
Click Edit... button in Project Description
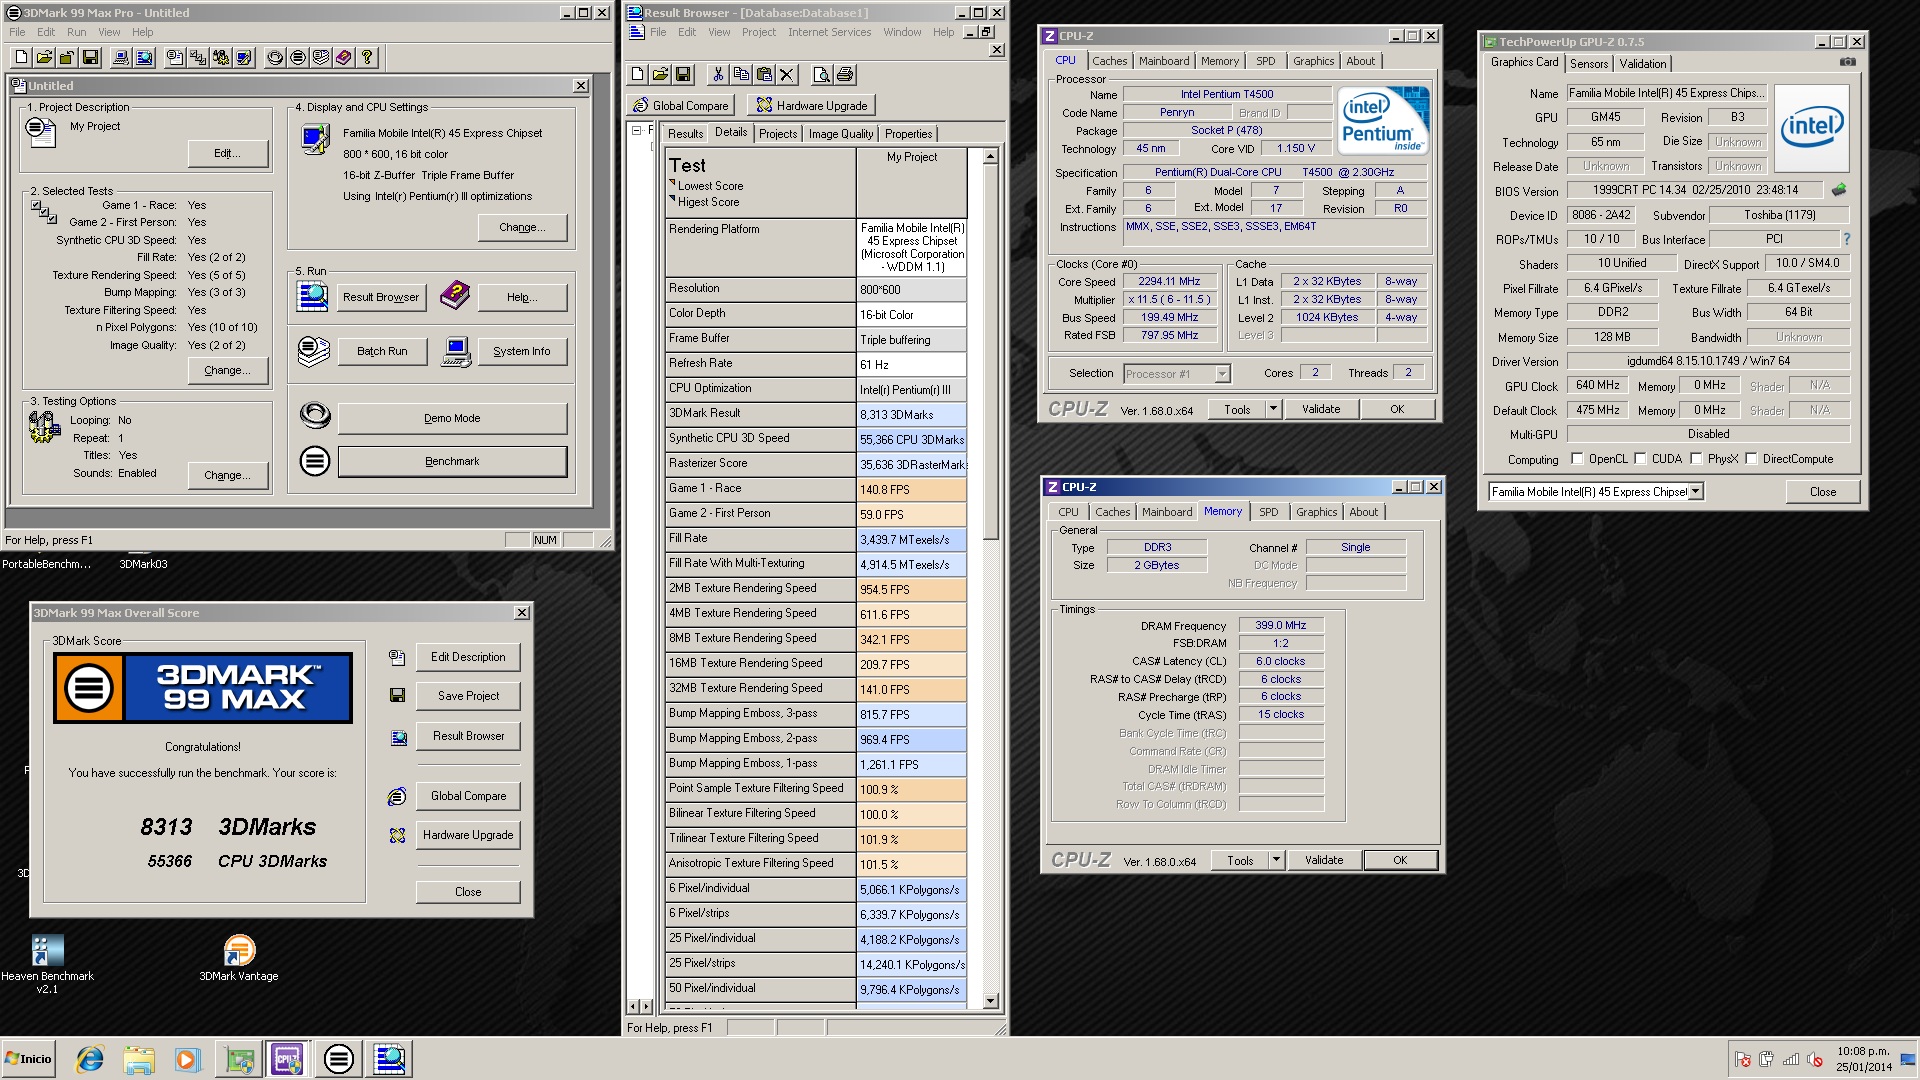228,153
